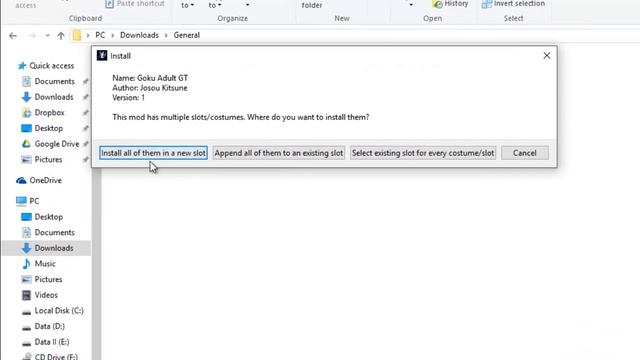Click the Videos film icon
The height and width of the screenshot is (360, 640).
(26, 295)
